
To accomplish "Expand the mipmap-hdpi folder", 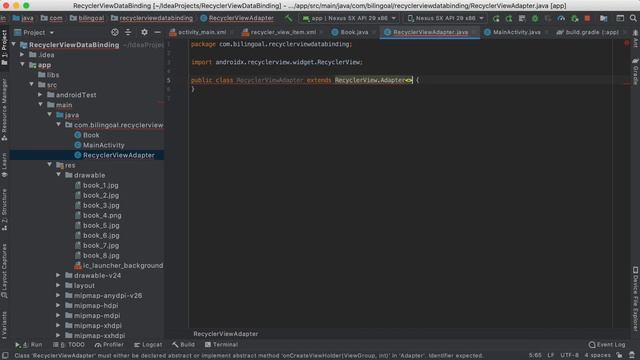I will point(58,305).
